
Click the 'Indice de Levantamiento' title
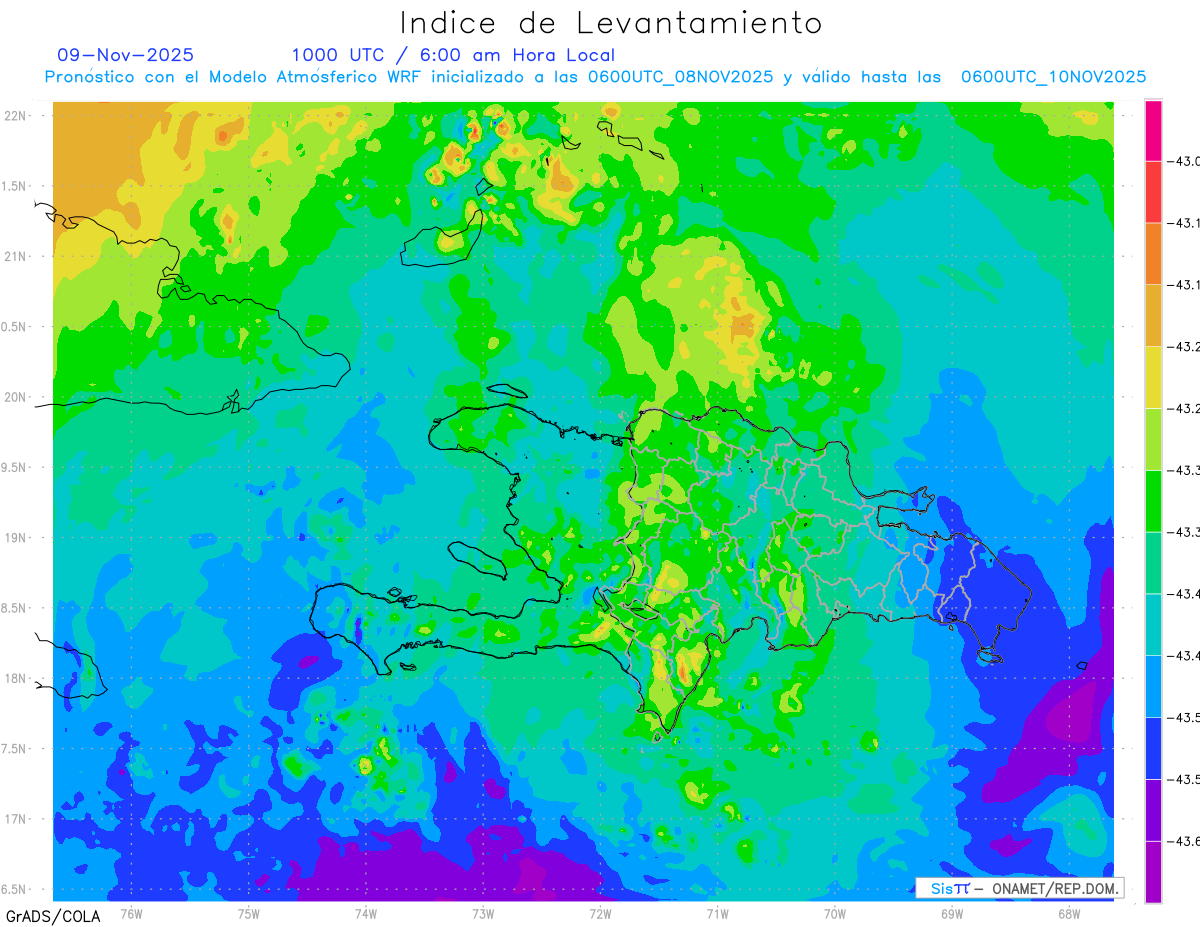[x=611, y=22]
